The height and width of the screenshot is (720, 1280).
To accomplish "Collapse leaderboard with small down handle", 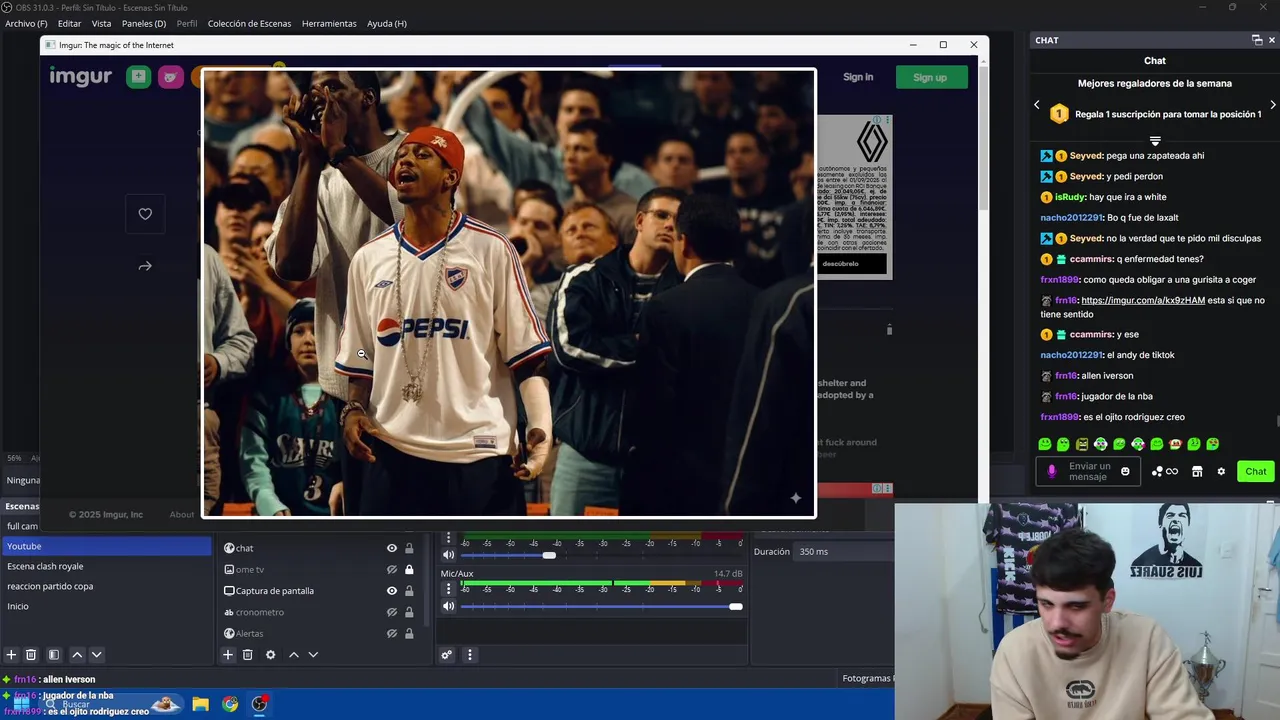I will click(1155, 141).
